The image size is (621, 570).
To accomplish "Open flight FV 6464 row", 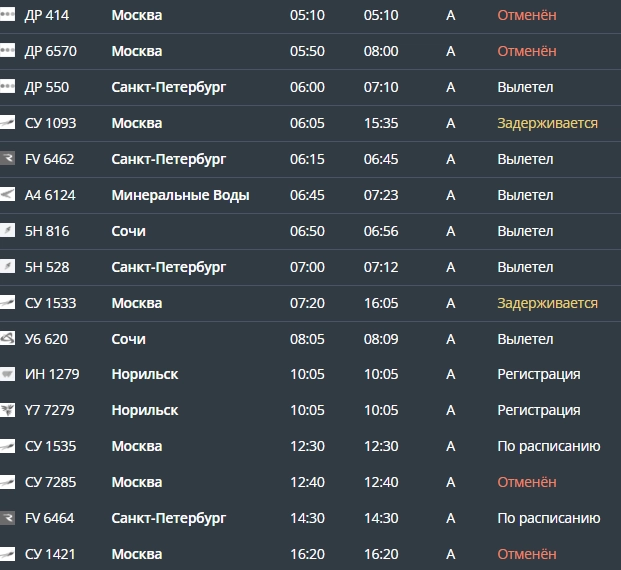I will pos(310,518).
